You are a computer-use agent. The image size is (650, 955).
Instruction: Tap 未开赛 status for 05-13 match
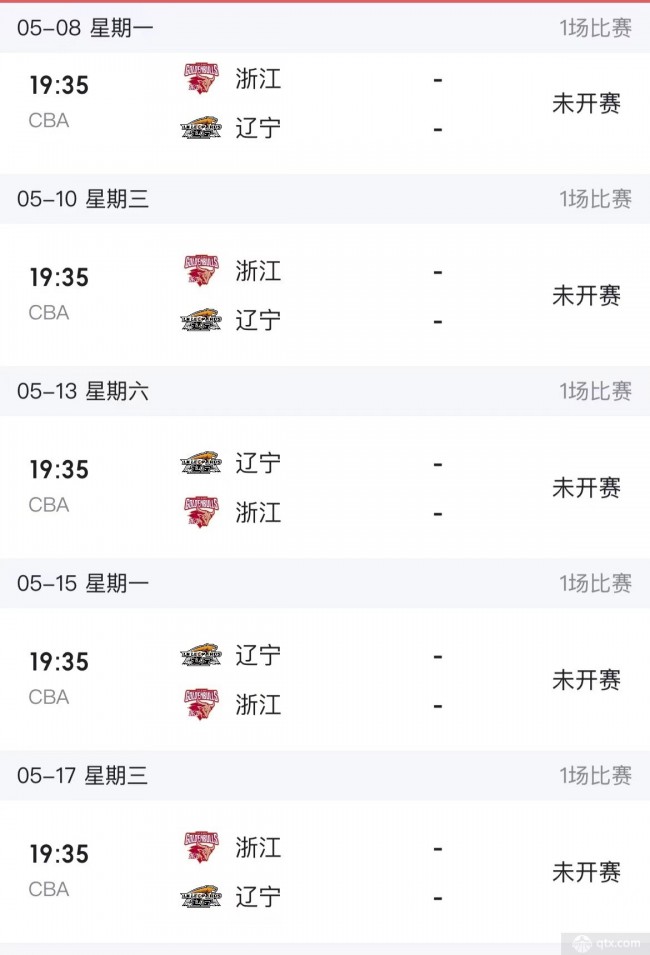click(586, 488)
